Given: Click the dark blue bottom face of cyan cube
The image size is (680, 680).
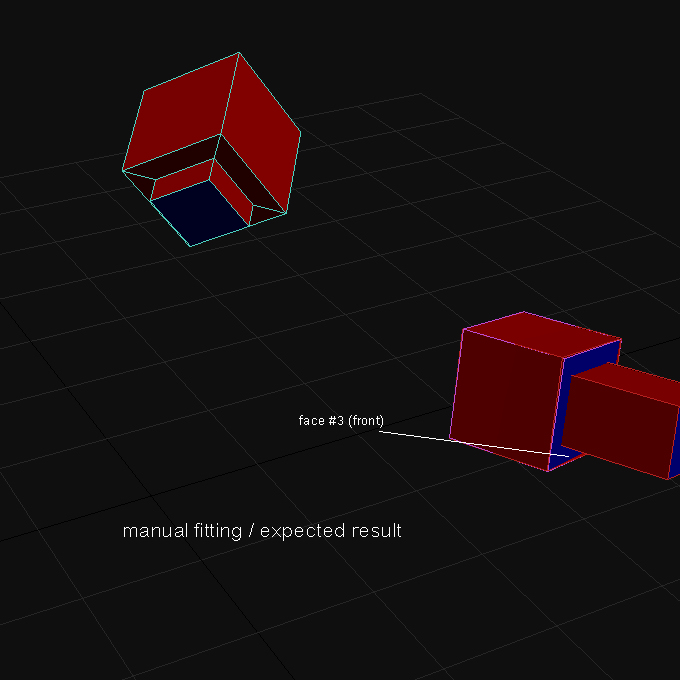Looking at the screenshot, I should [x=200, y=212].
